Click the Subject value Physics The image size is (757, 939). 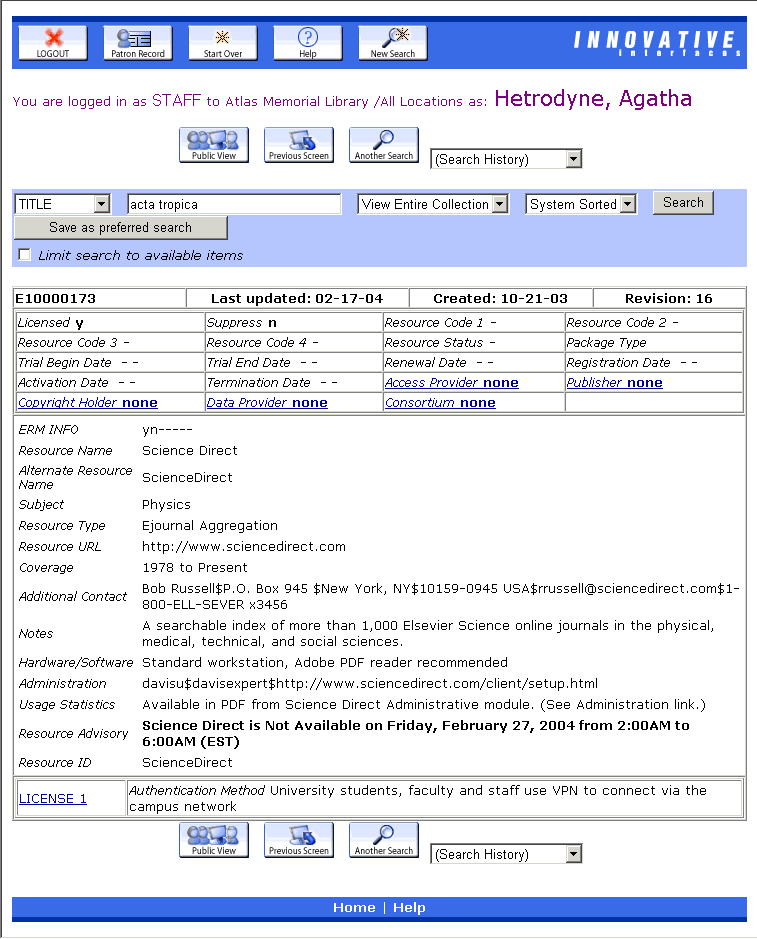click(166, 504)
